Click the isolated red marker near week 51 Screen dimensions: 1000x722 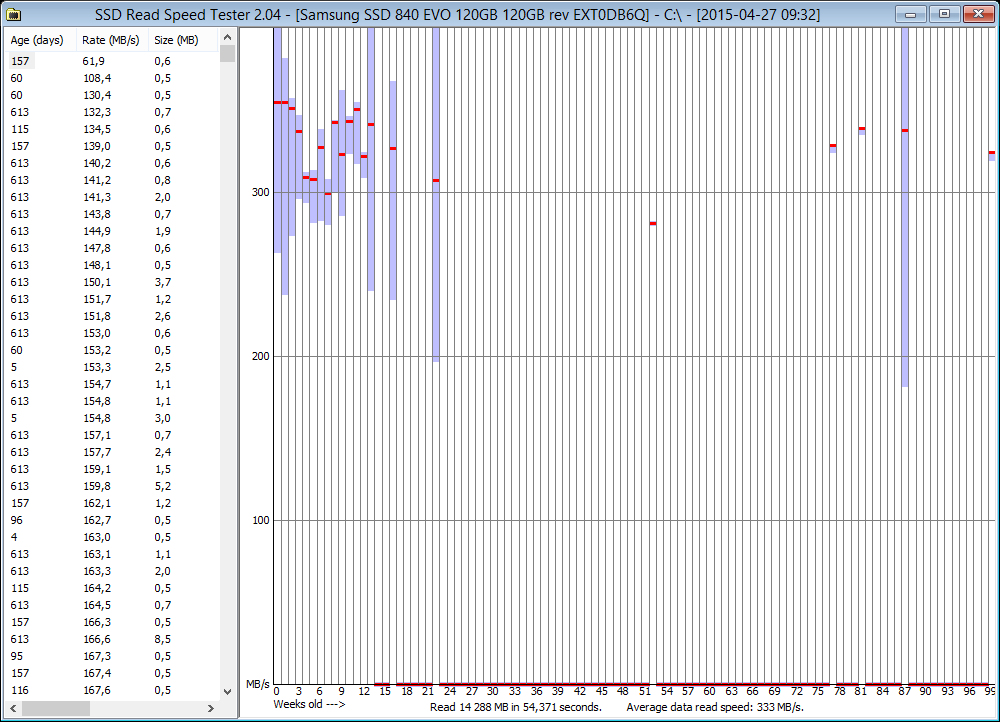(x=653, y=223)
